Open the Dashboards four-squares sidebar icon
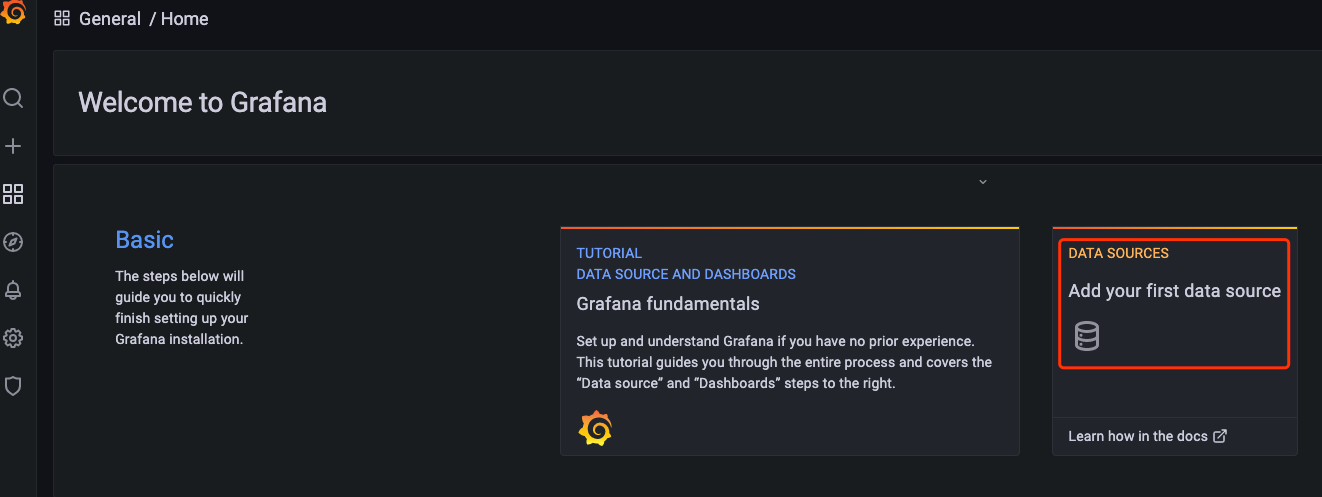1322x497 pixels. click(x=13, y=194)
